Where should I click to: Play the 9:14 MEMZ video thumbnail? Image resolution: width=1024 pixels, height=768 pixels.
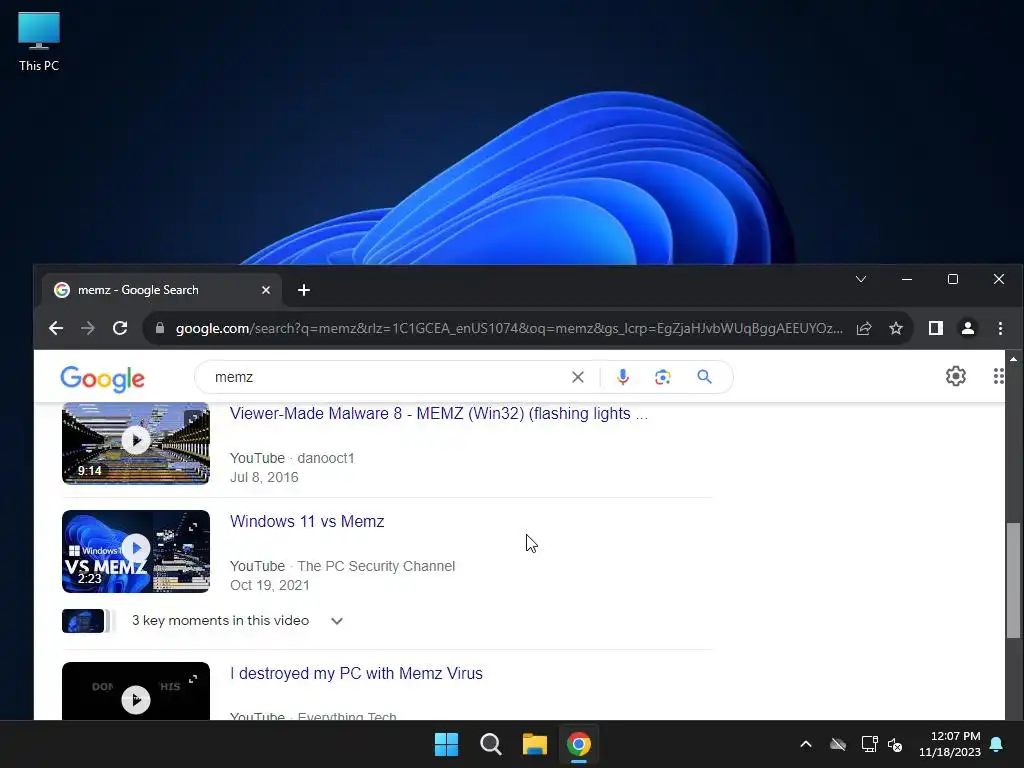136,443
